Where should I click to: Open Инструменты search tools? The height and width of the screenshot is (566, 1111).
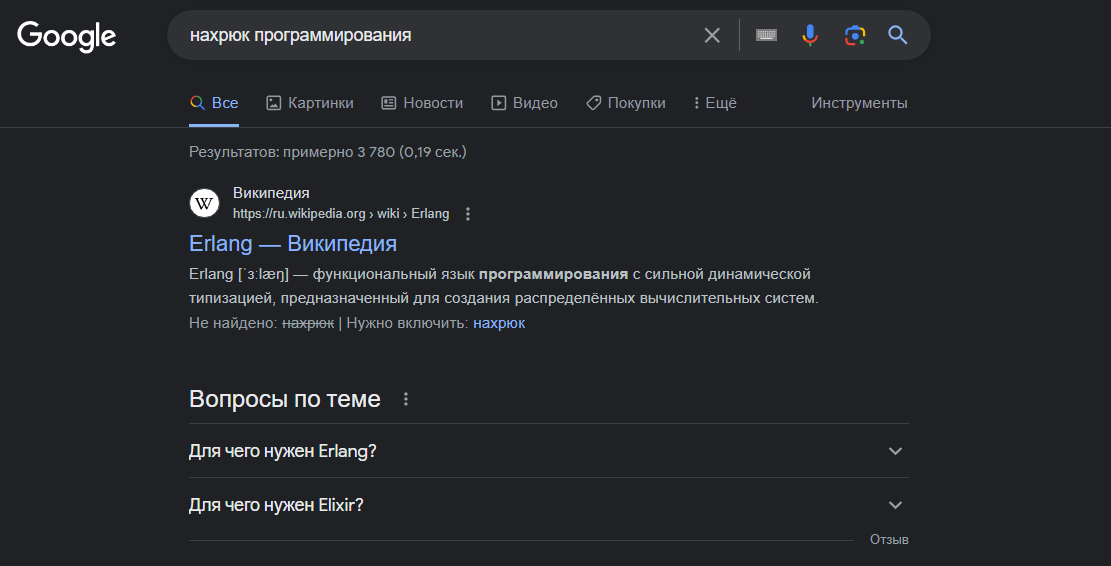(859, 103)
